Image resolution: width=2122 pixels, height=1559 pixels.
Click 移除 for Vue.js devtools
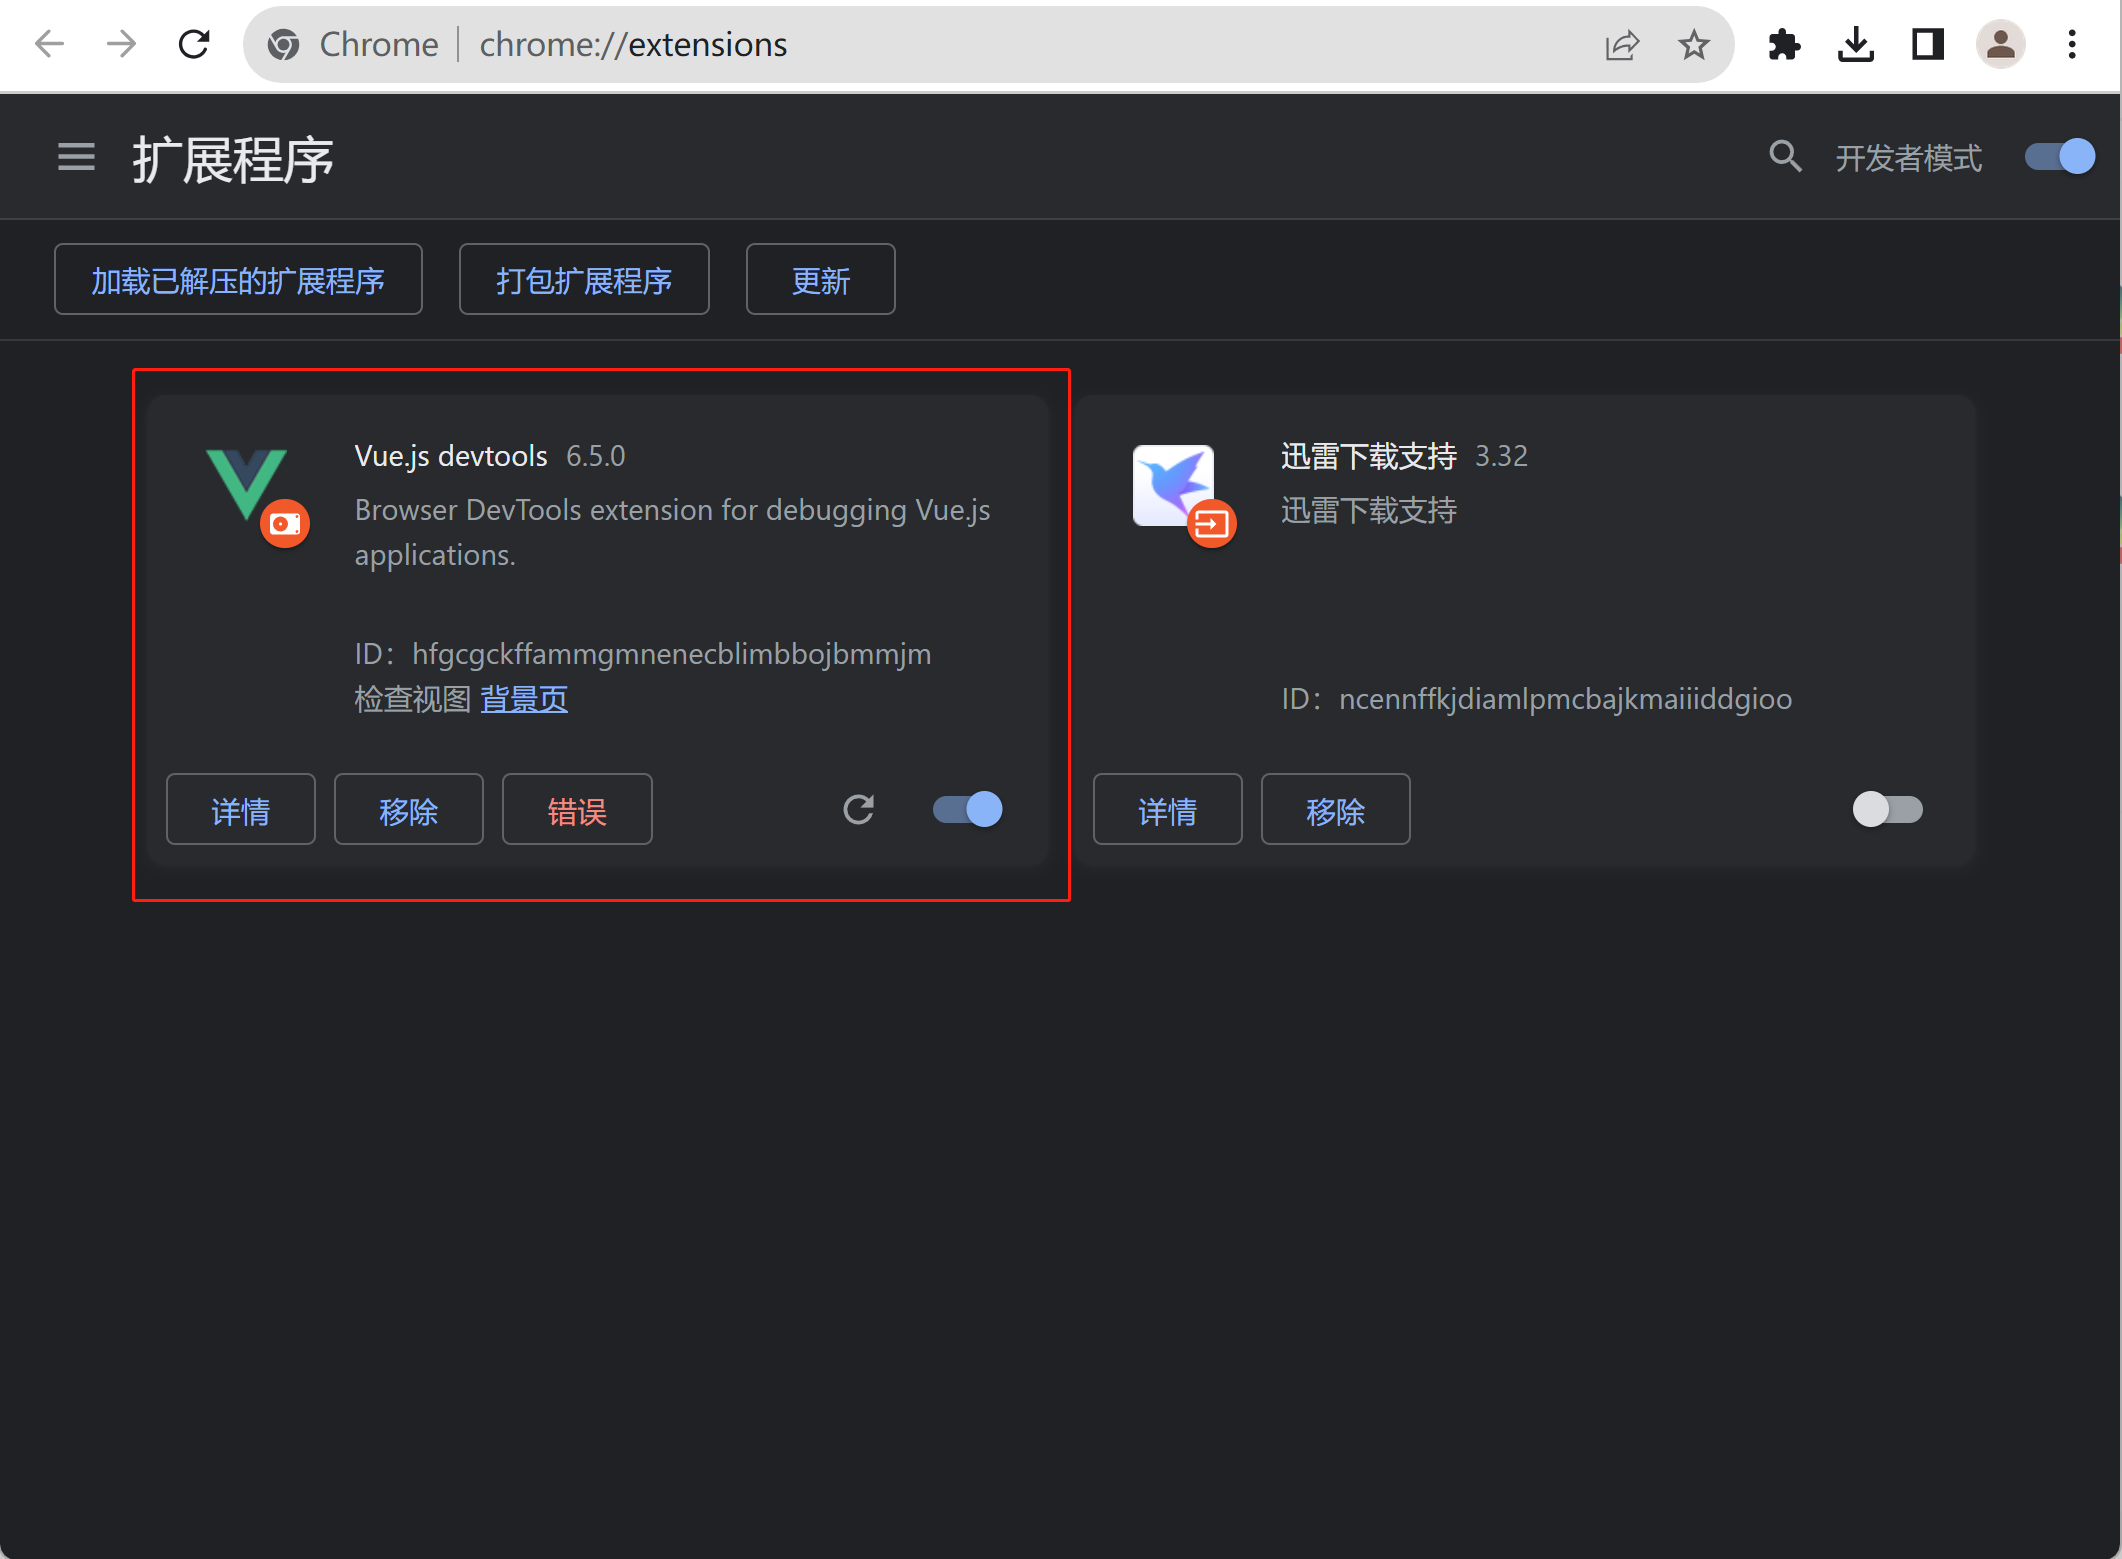pos(409,810)
